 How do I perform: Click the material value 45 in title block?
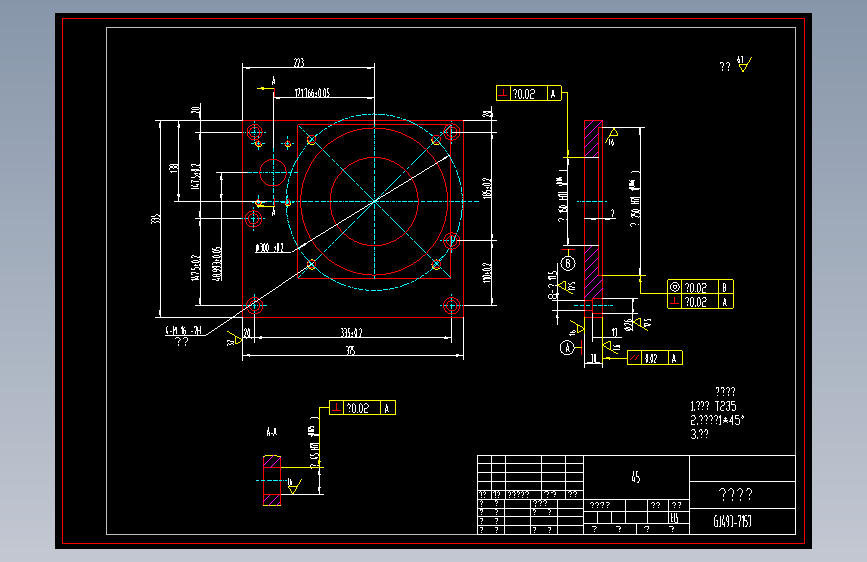636,477
